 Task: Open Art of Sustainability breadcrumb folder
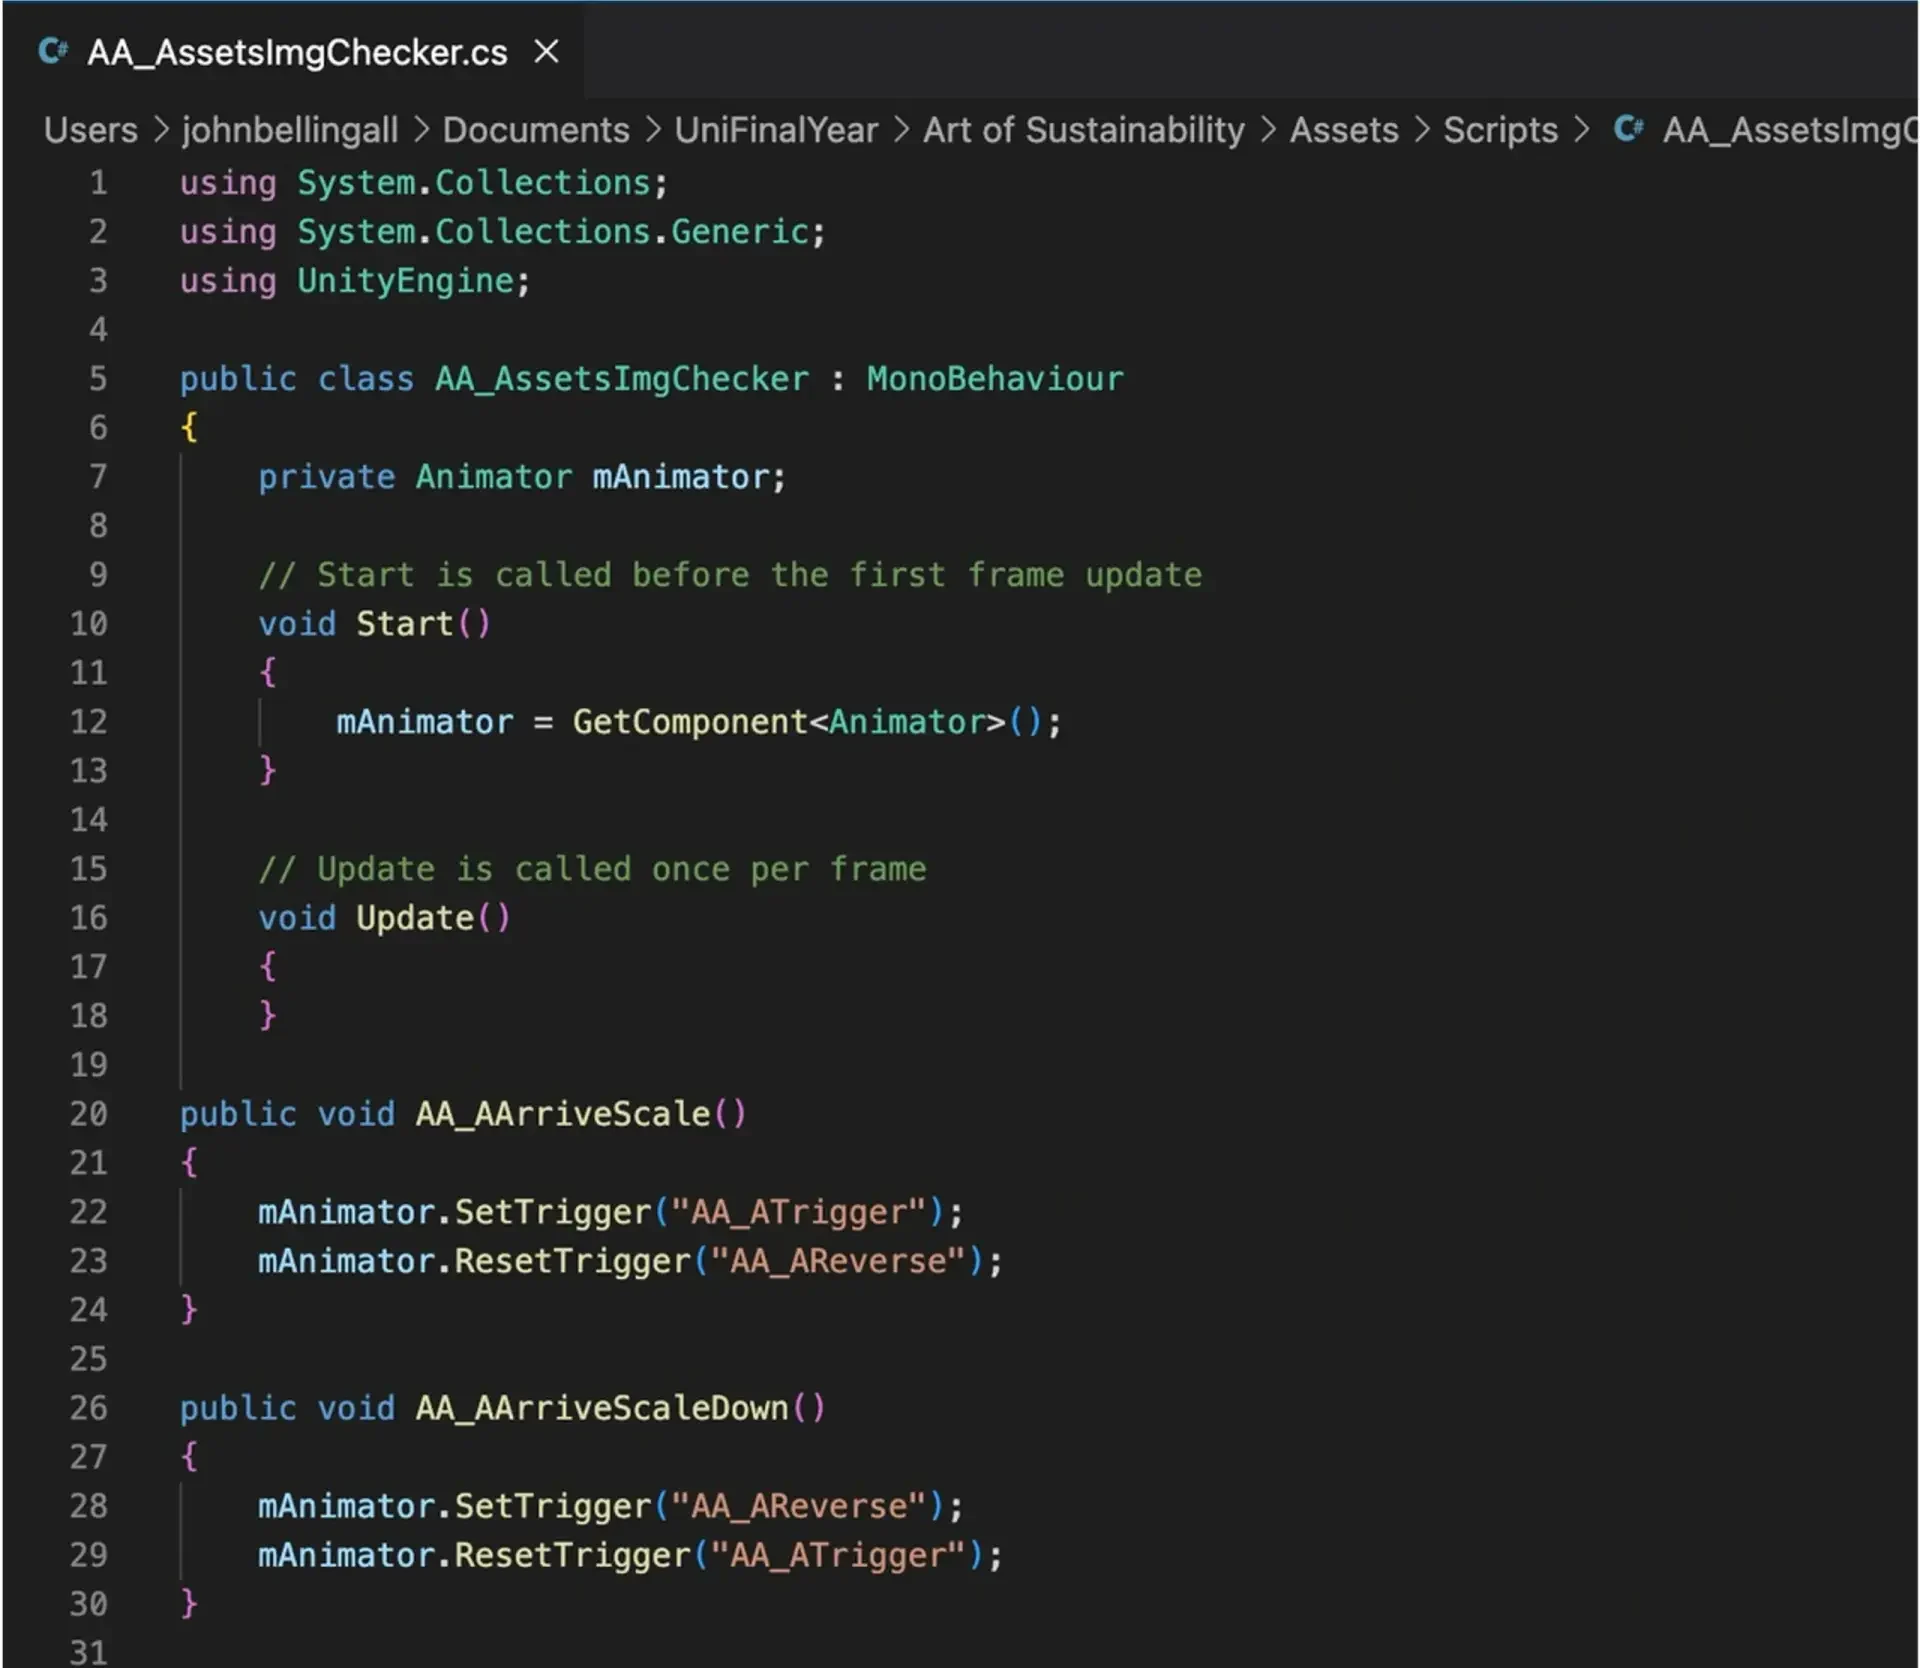coord(1083,130)
